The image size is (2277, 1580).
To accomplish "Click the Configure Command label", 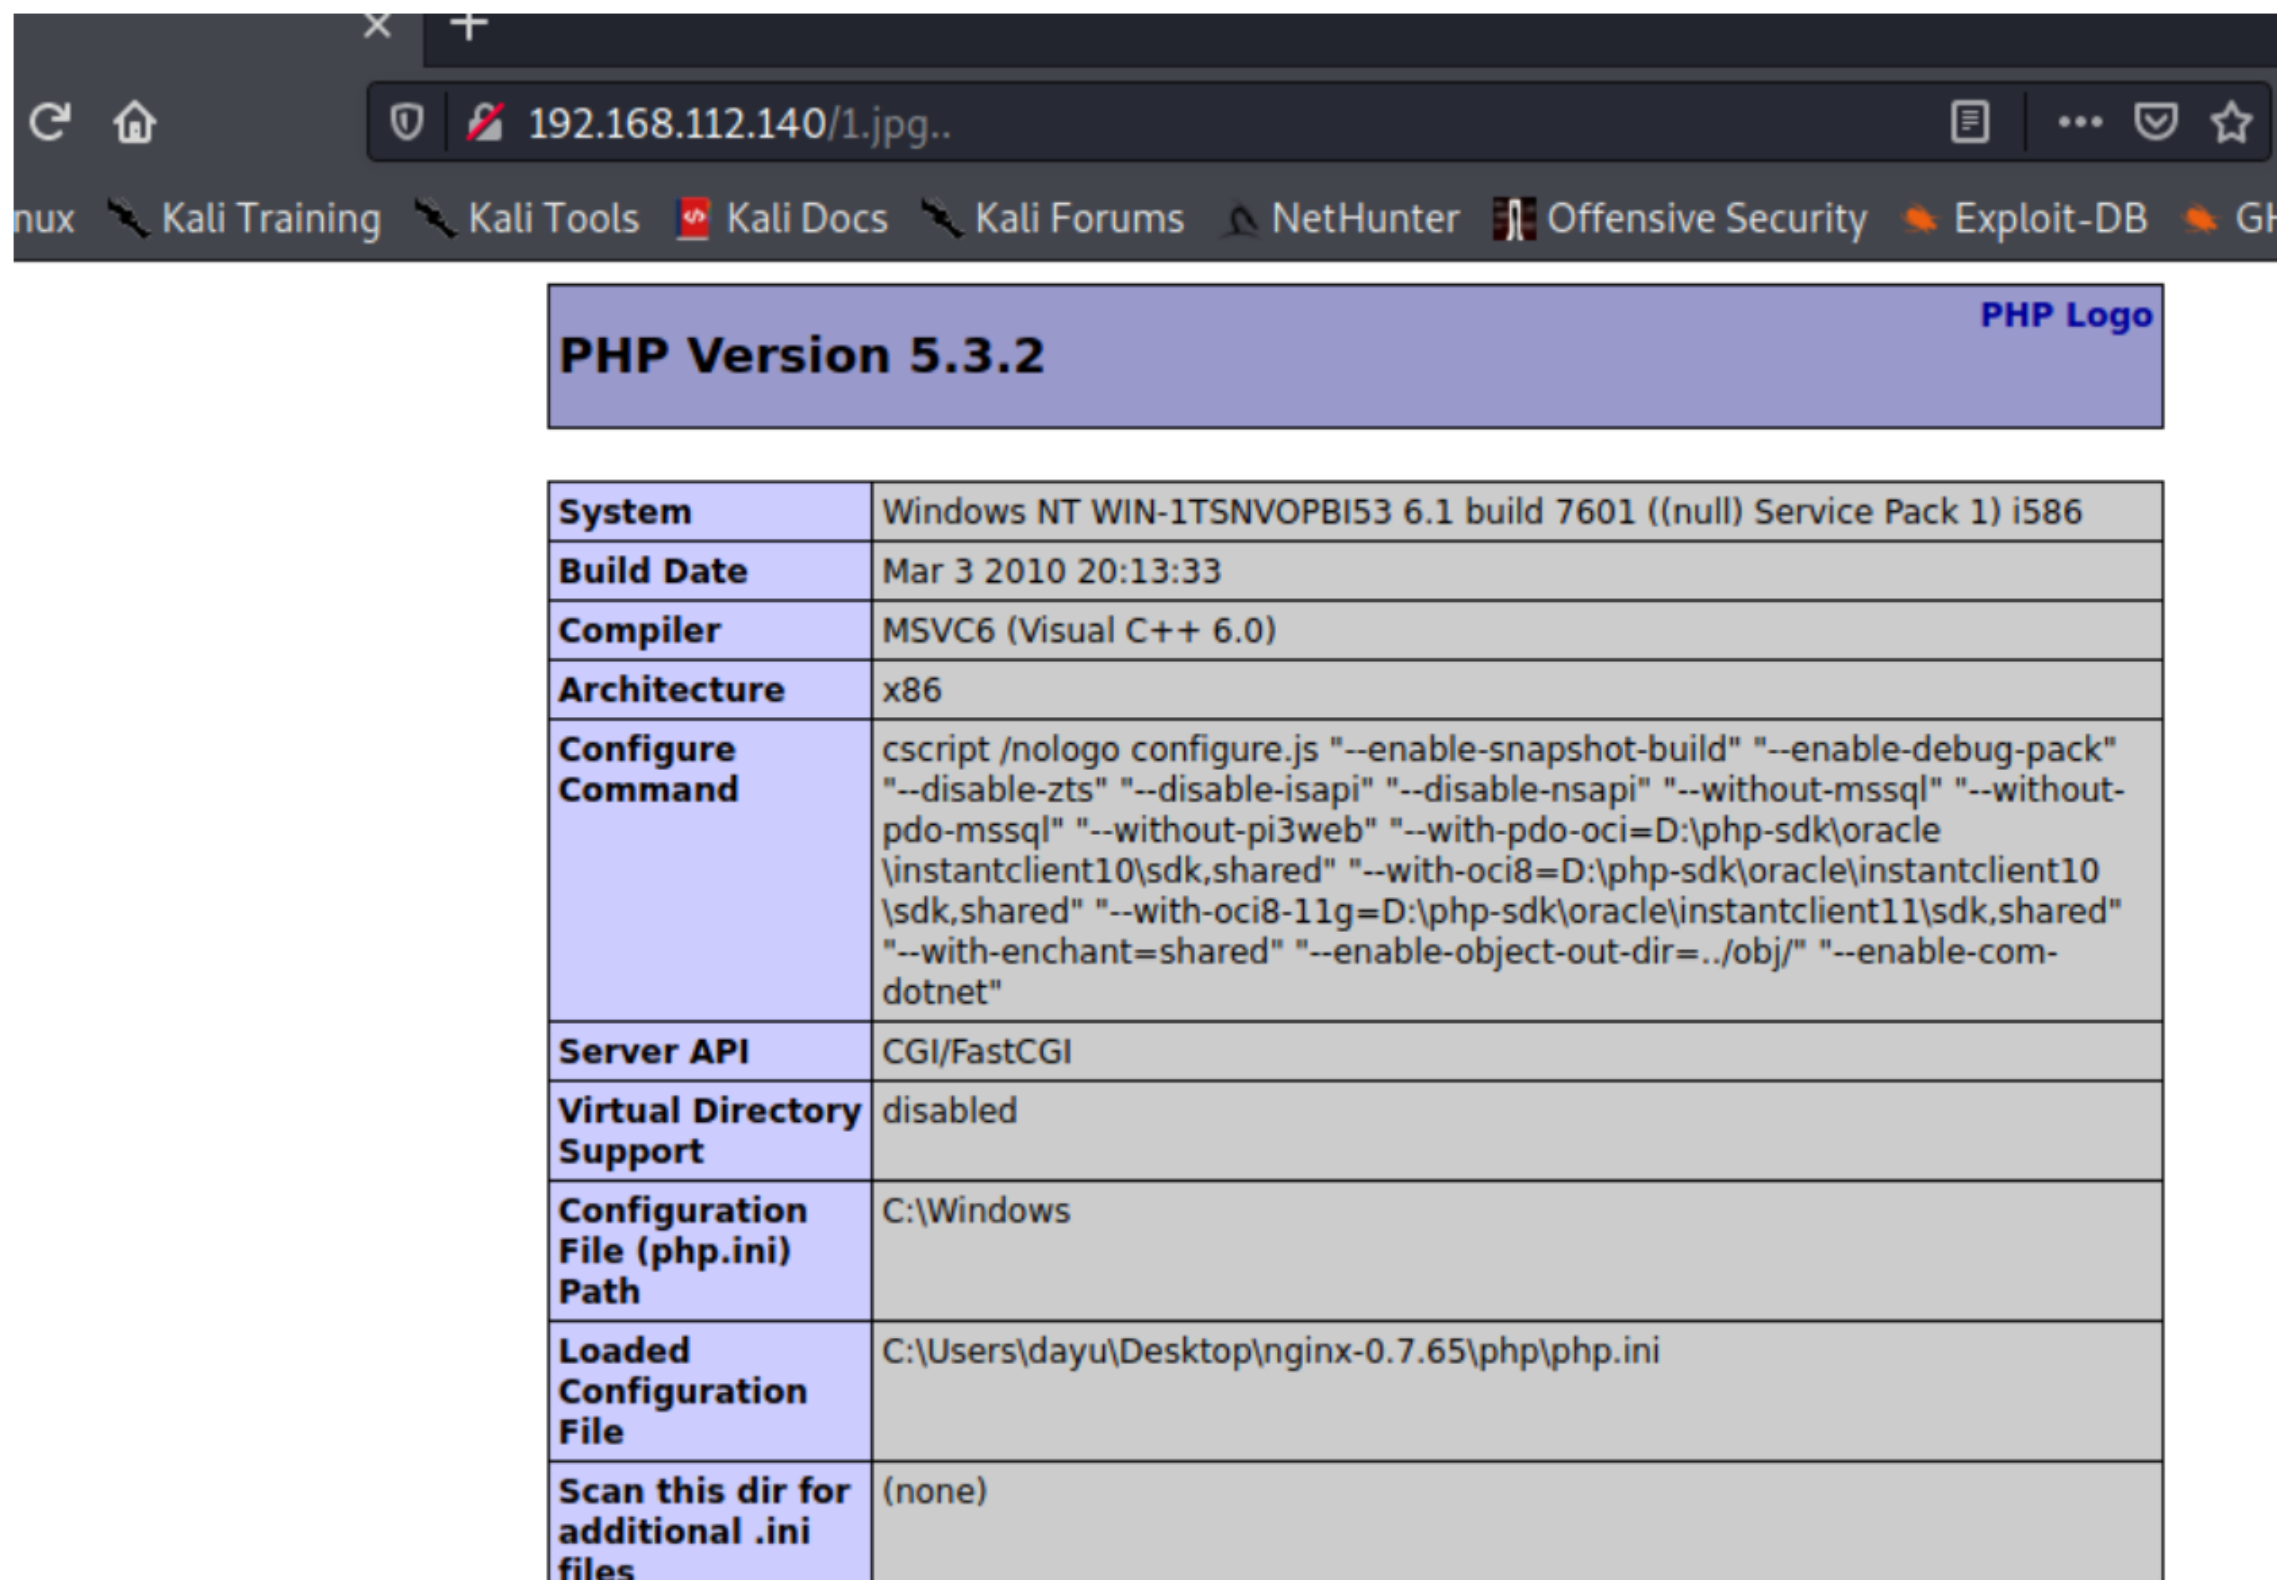I will pos(648,769).
